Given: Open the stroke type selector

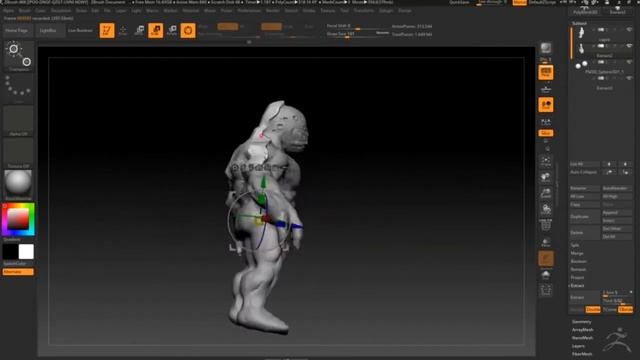Looking at the screenshot, I should point(18,88).
